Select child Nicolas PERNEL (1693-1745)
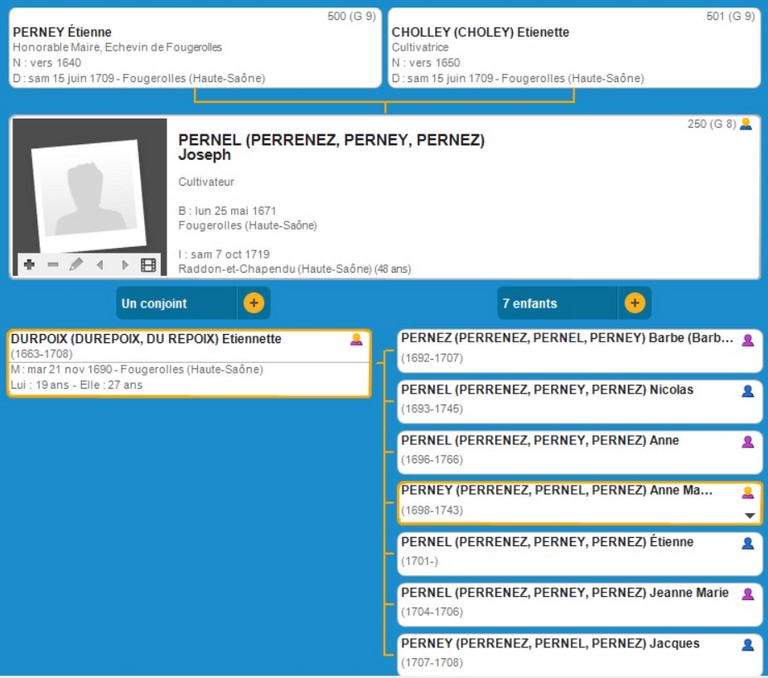Image resolution: width=768 pixels, height=678 pixels. [x=567, y=399]
